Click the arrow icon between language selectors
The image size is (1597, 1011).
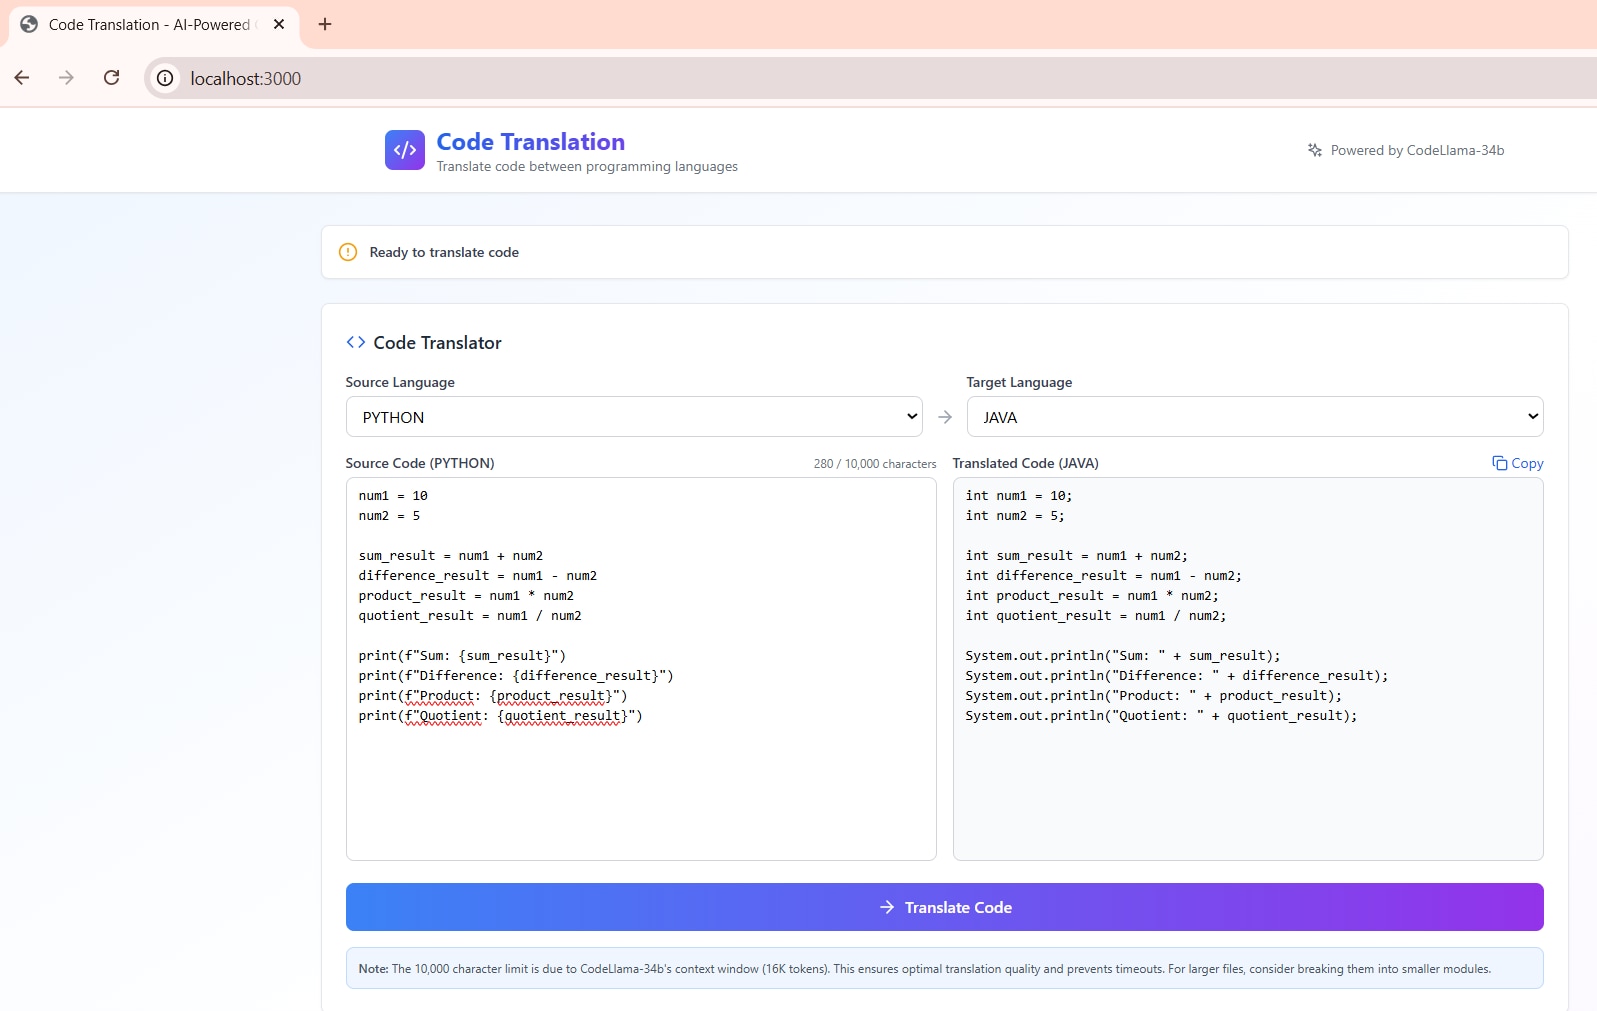coord(945,417)
